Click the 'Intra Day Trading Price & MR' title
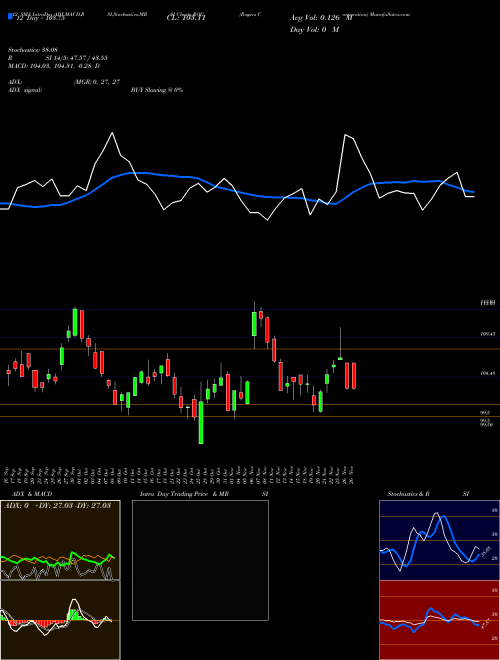Image resolution: width=500 pixels, height=660 pixels. pyautogui.click(x=184, y=494)
